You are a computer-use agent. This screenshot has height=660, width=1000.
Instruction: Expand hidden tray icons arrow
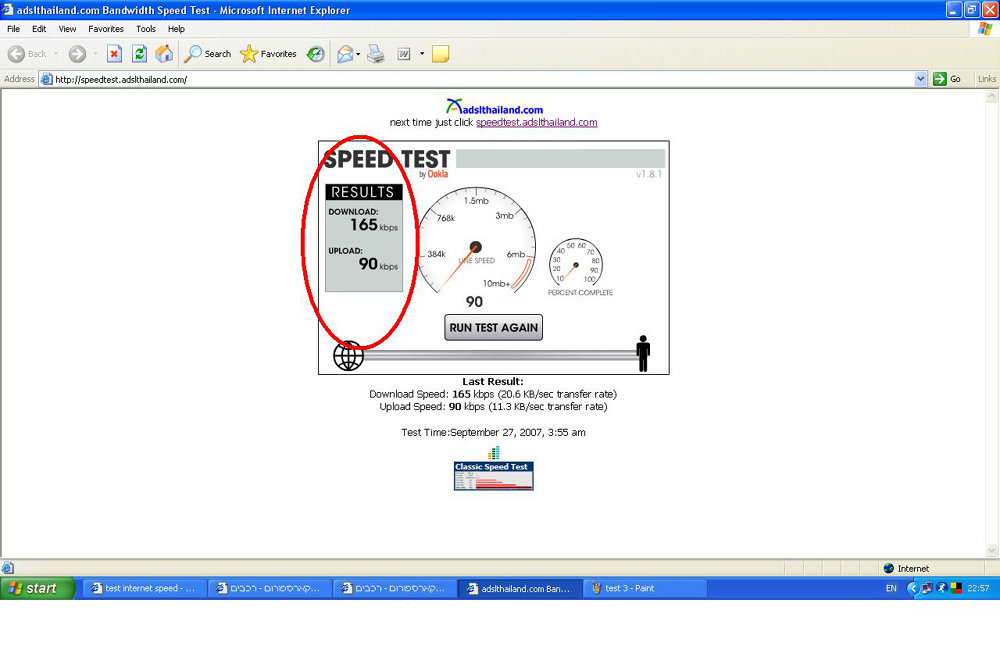click(x=913, y=588)
